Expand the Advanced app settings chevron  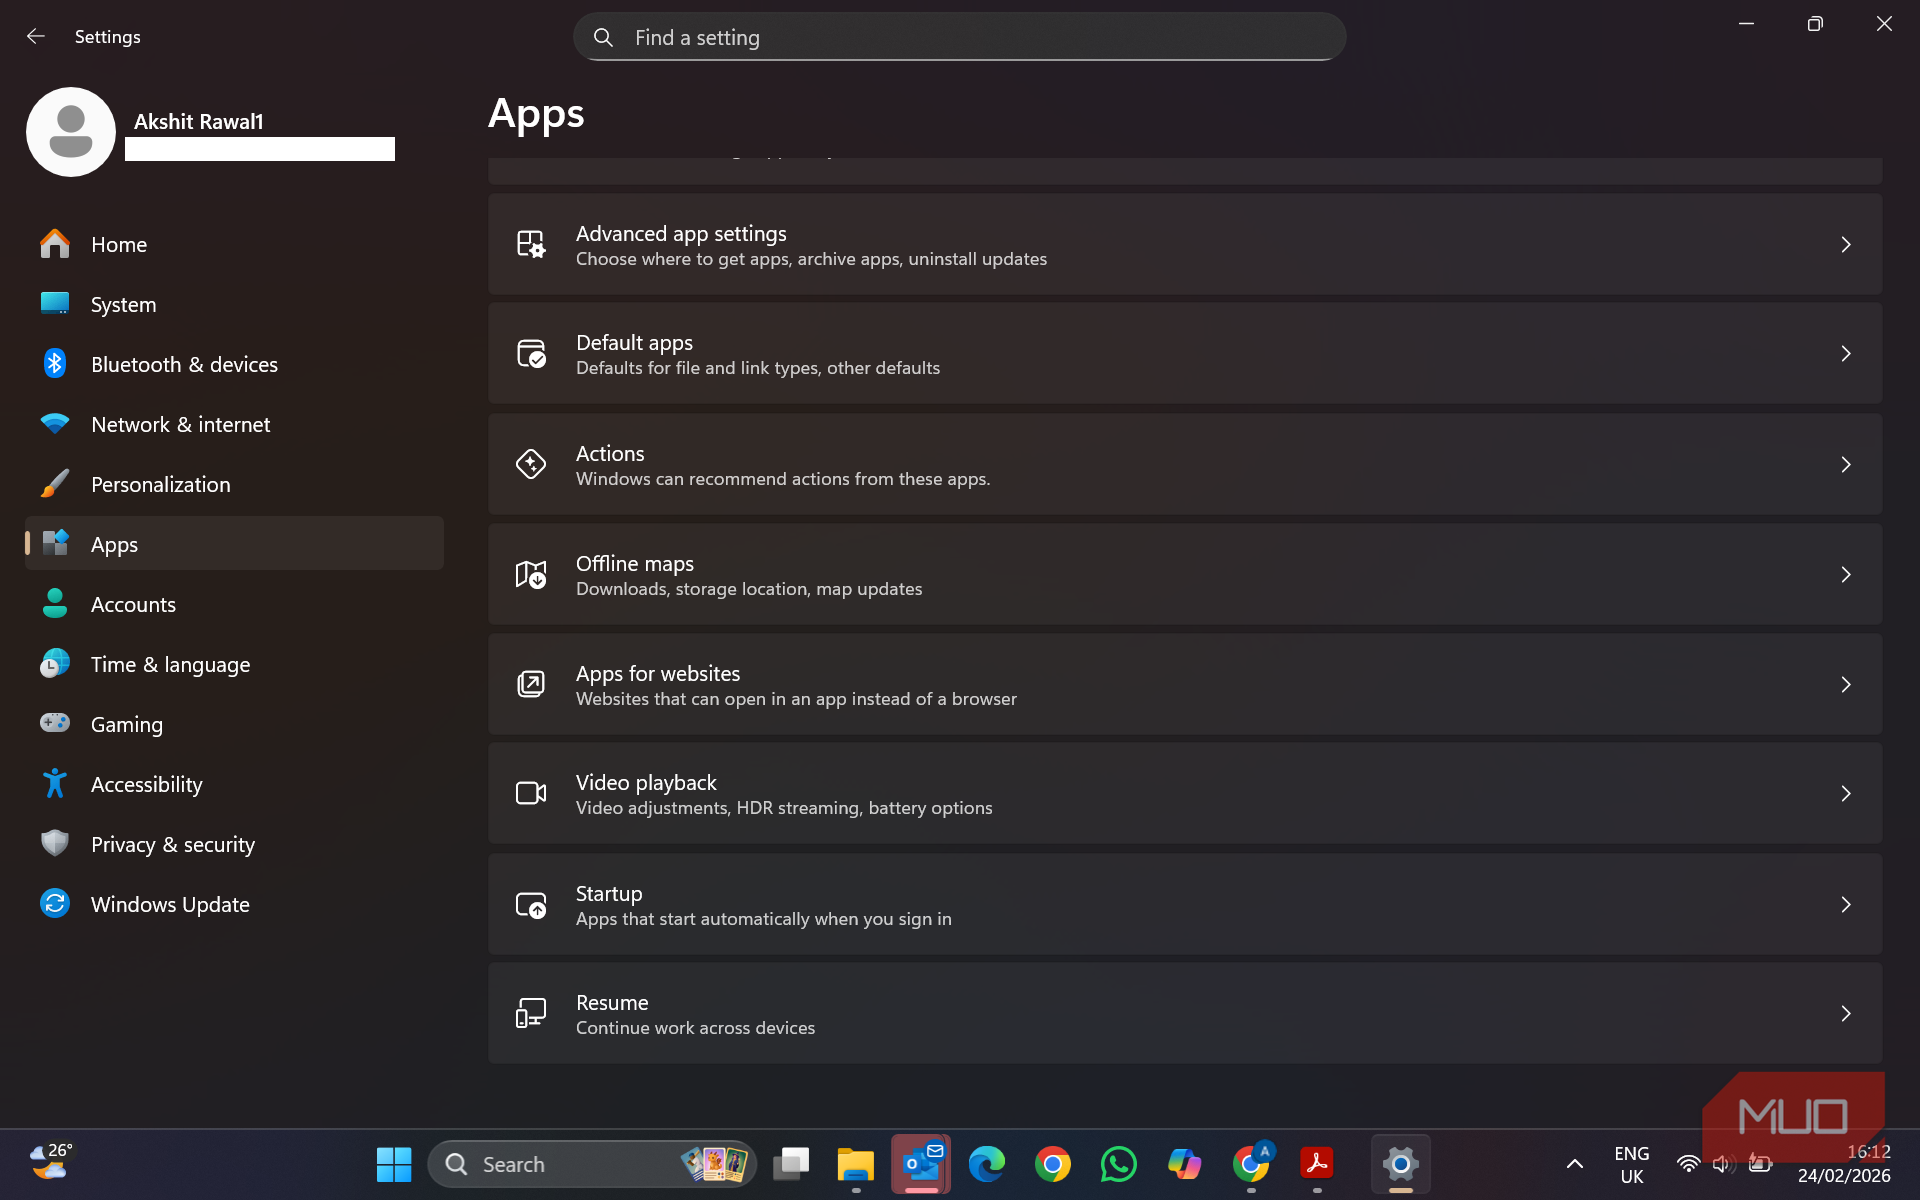pos(1846,244)
